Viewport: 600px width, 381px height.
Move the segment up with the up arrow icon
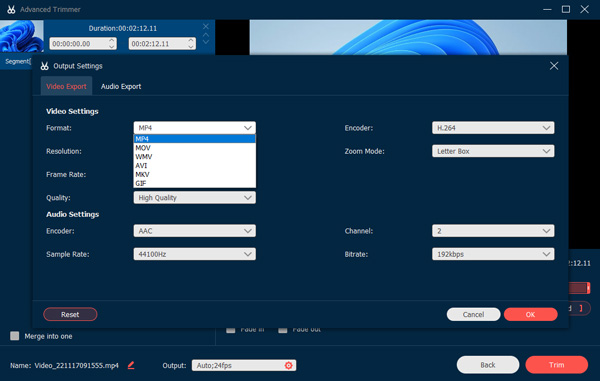point(206,34)
